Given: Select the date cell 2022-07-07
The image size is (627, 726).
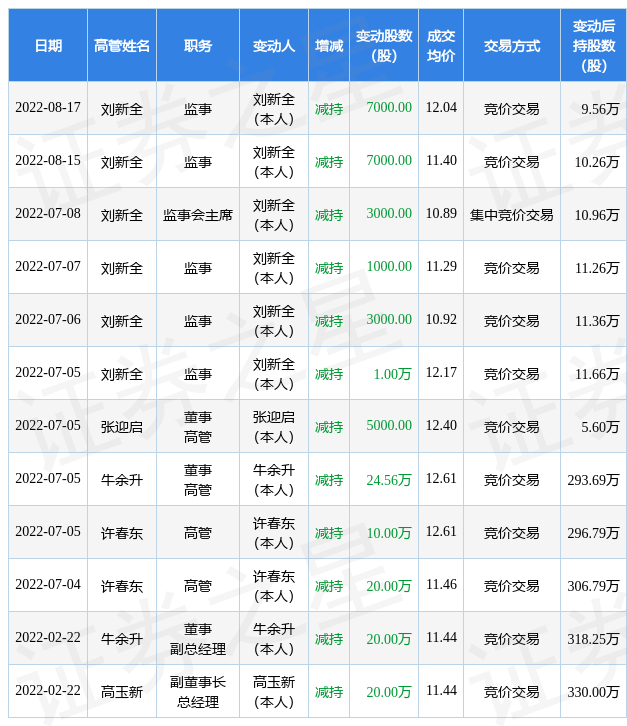Looking at the screenshot, I should 48,267.
